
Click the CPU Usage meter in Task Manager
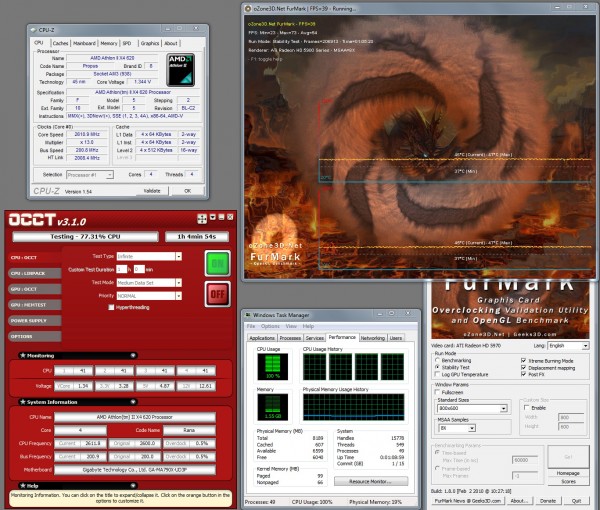(272, 367)
